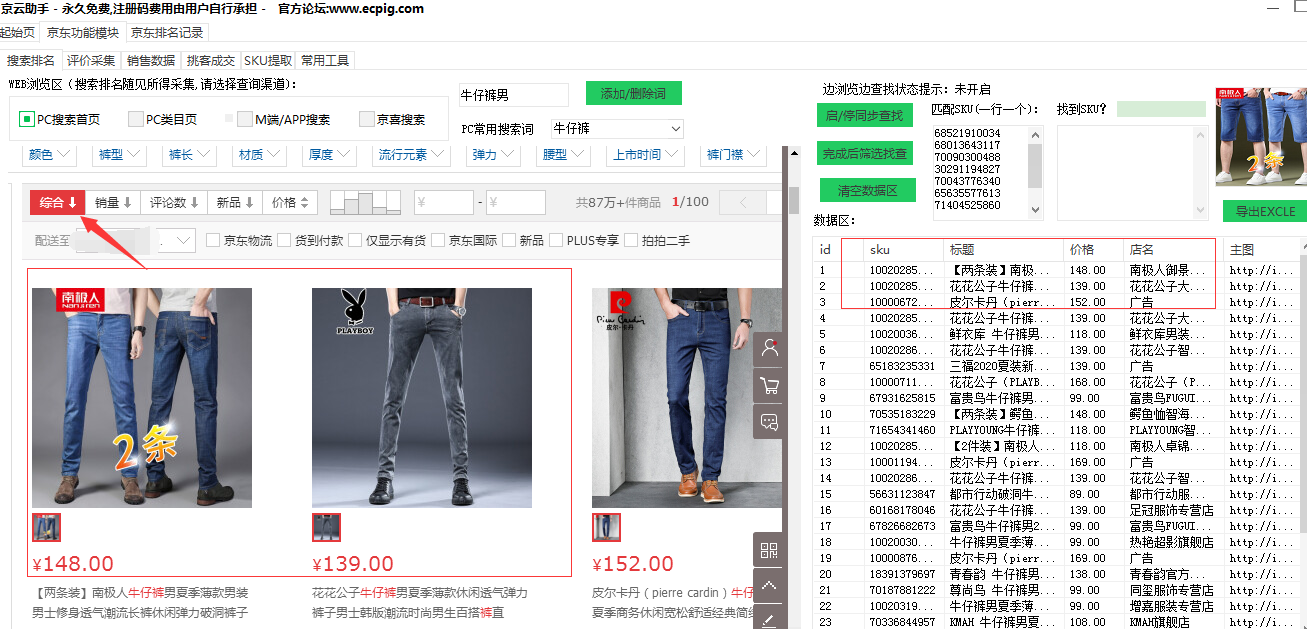Image resolution: width=1307 pixels, height=629 pixels.
Task: Click the minimum price input field
Action: click(x=444, y=202)
